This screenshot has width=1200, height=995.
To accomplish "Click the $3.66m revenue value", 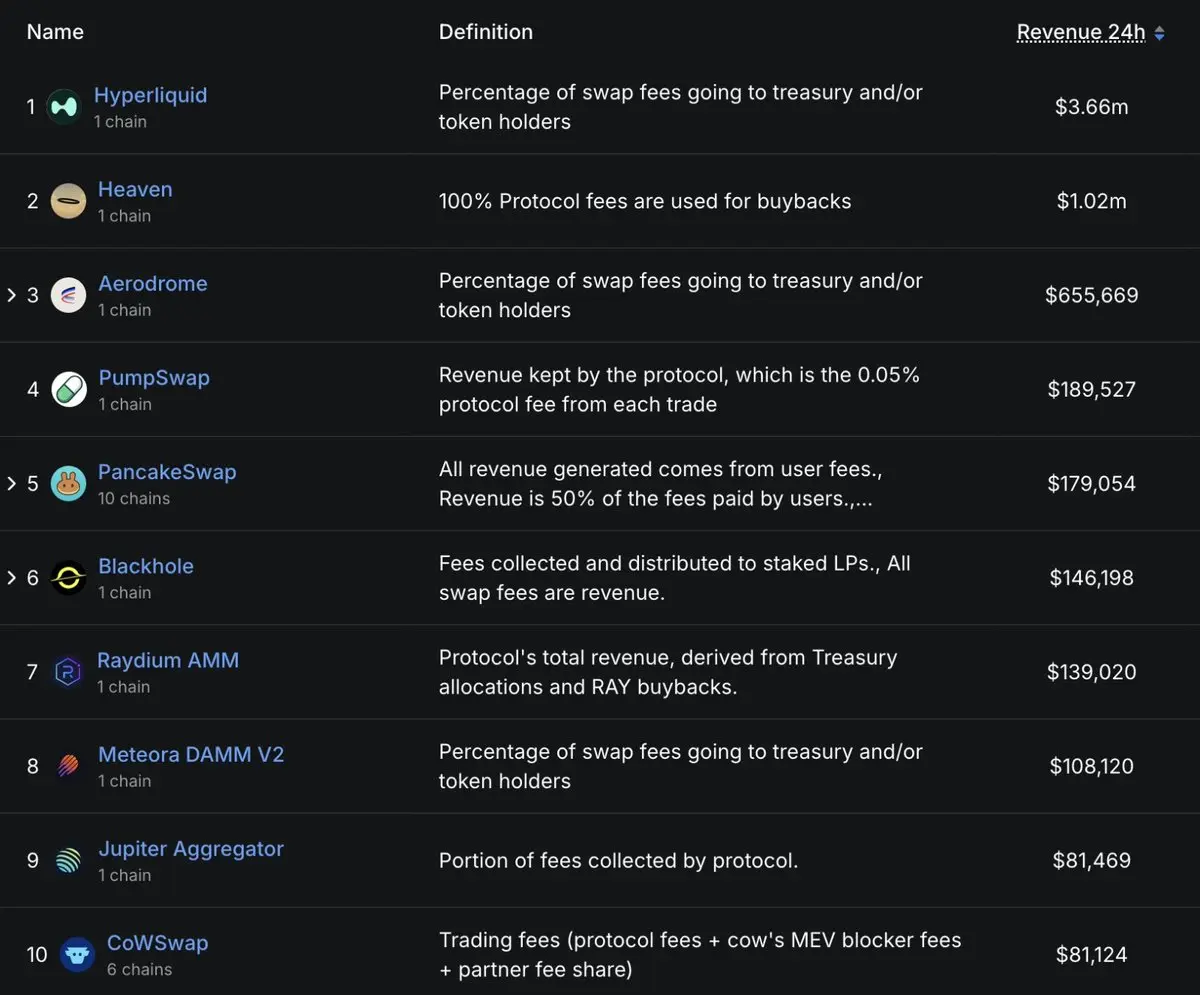I will click(1092, 107).
